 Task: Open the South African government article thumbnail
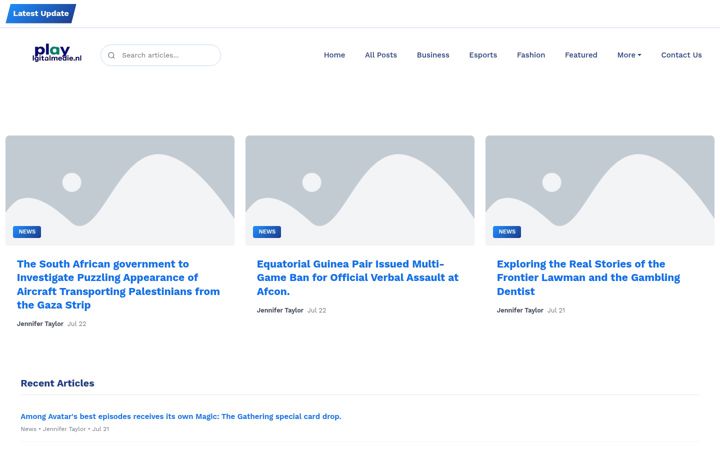(120, 190)
